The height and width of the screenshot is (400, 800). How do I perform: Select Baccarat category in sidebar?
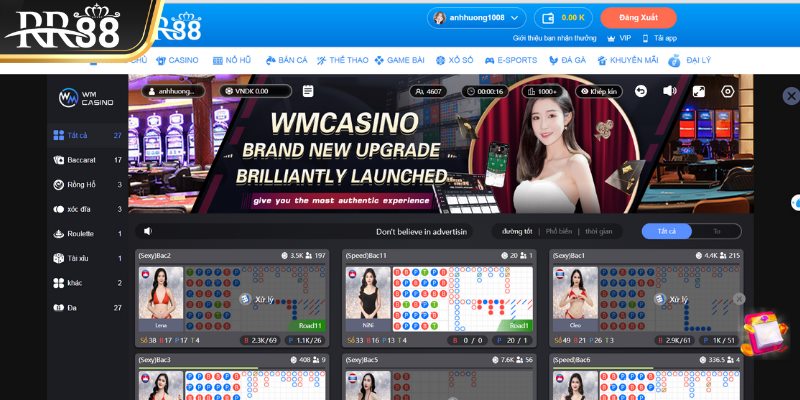click(x=87, y=160)
